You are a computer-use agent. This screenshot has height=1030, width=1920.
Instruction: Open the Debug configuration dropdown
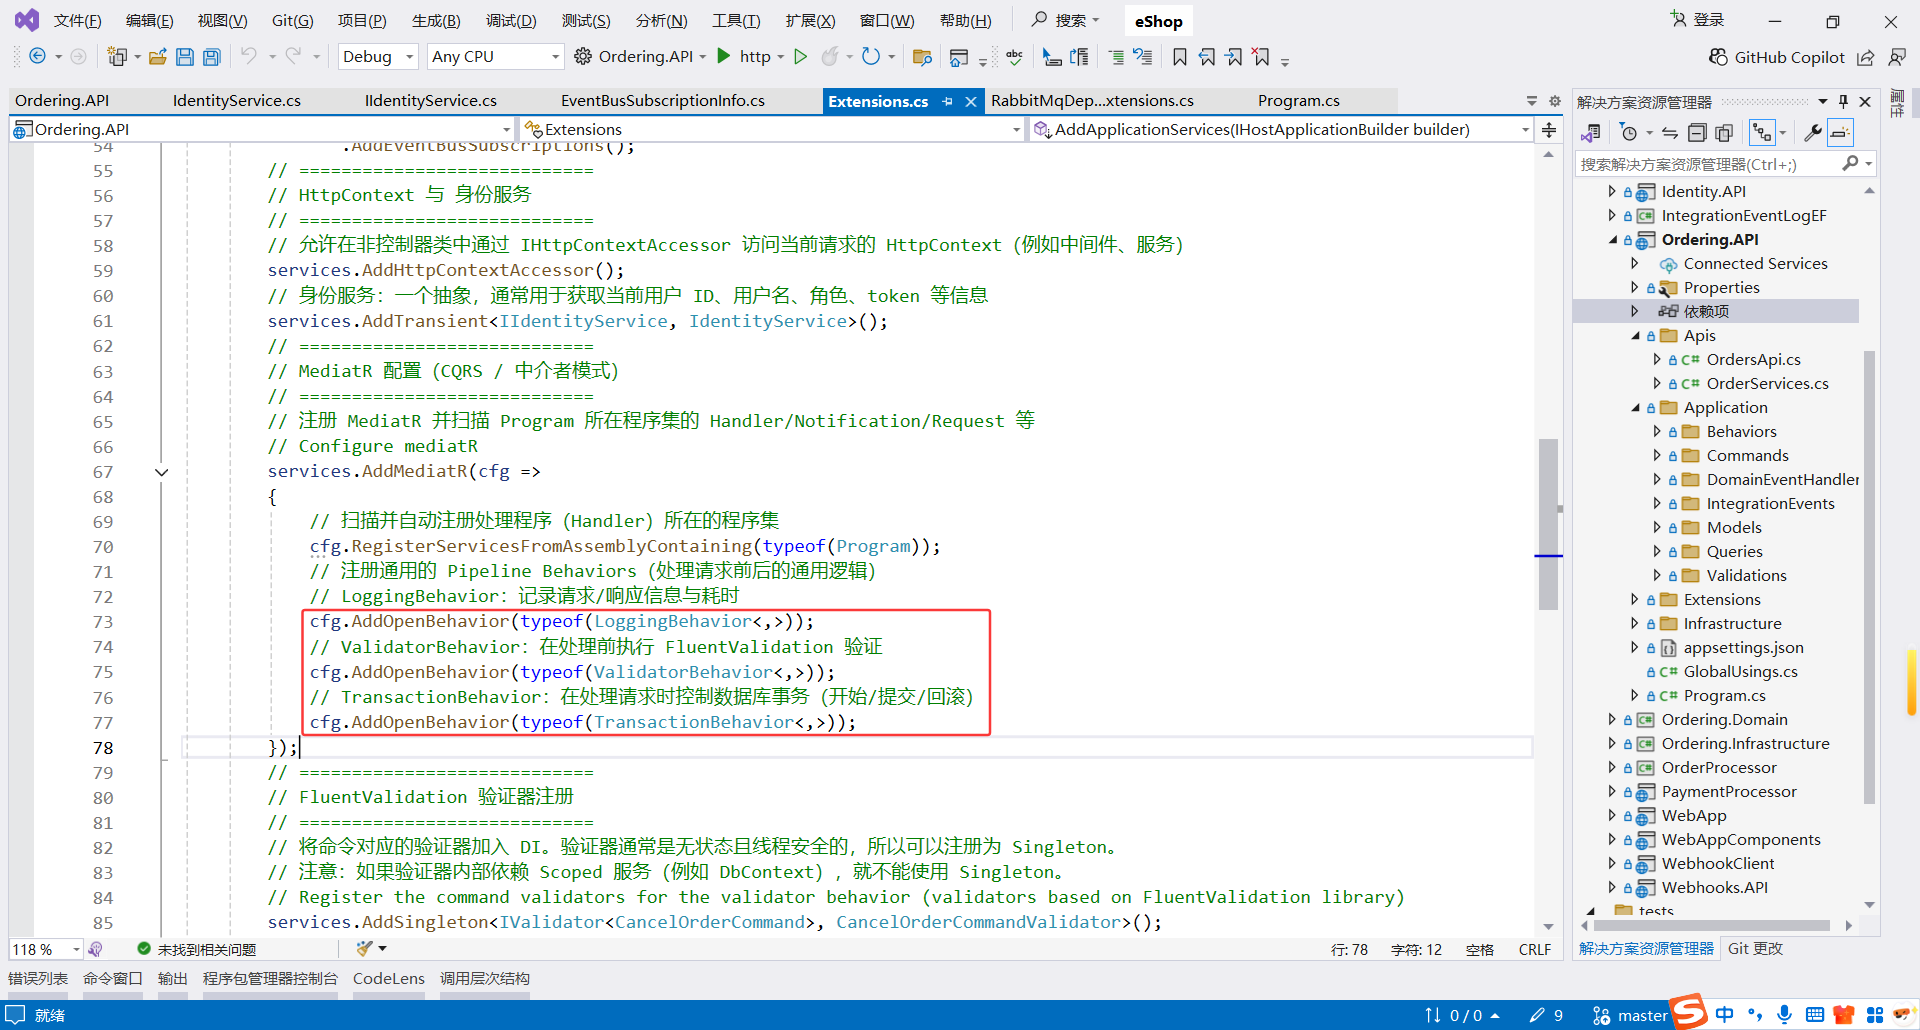(377, 56)
